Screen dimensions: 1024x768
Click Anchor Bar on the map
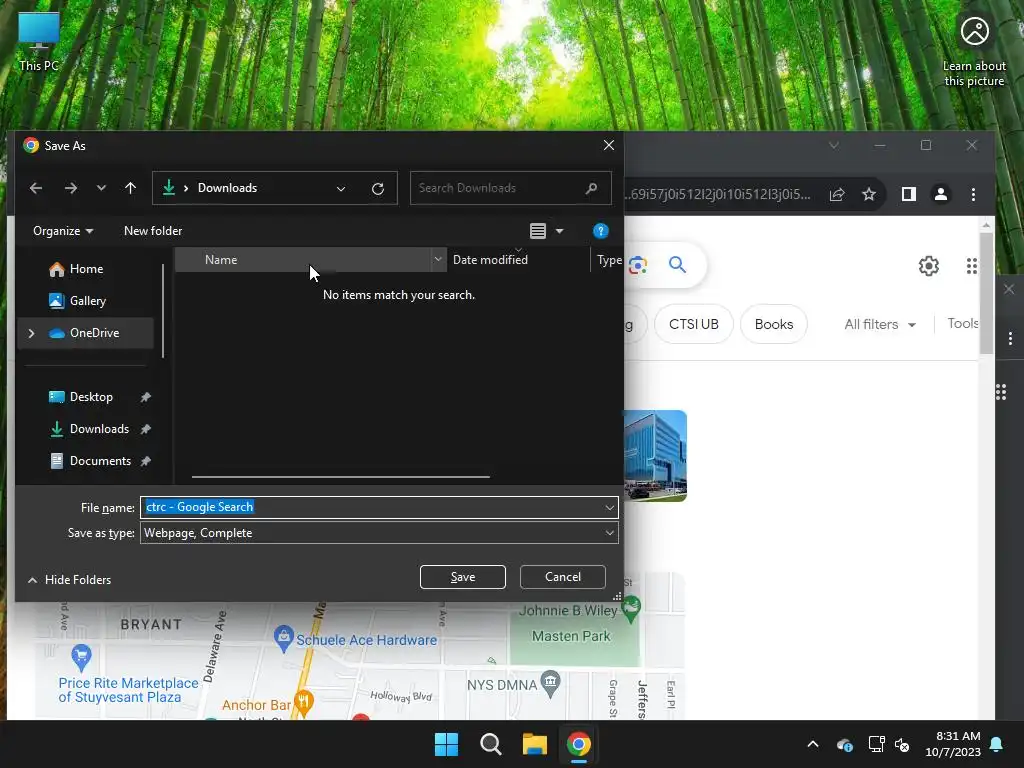(267, 704)
